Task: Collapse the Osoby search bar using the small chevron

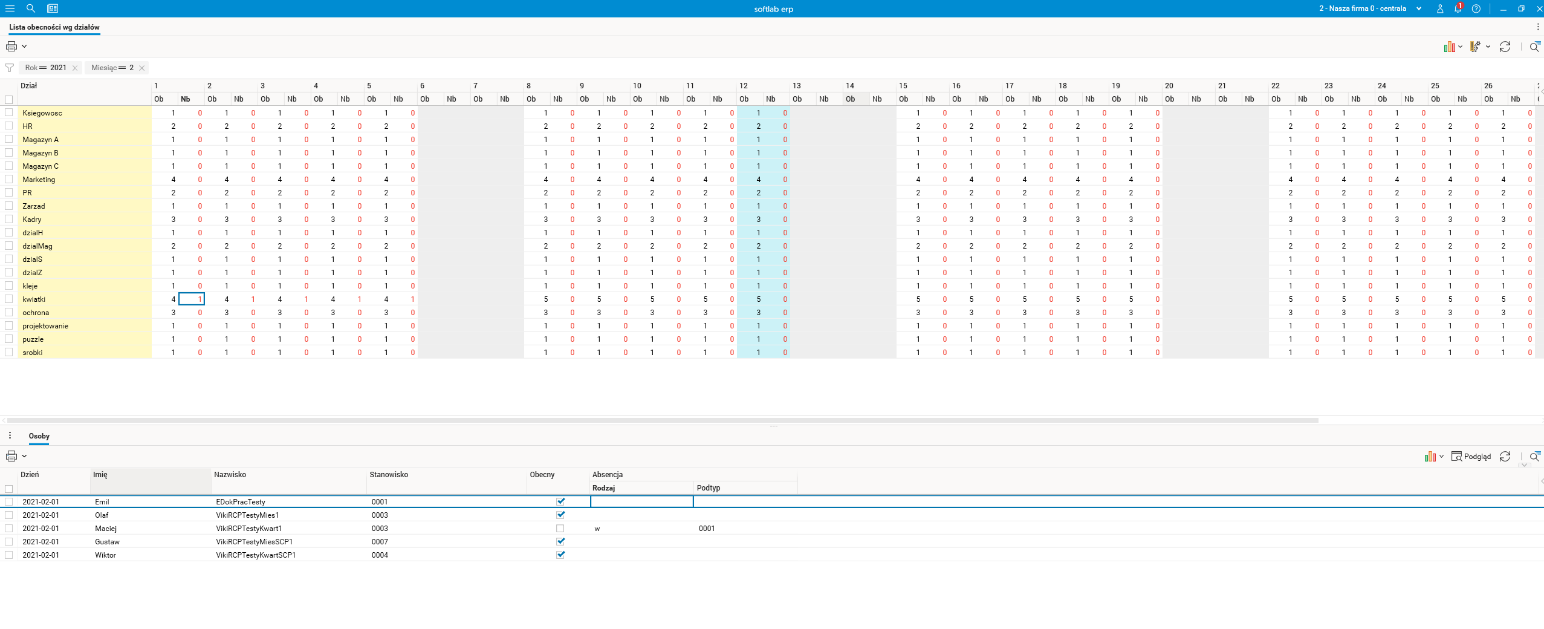Action: pyautogui.click(x=1524, y=465)
